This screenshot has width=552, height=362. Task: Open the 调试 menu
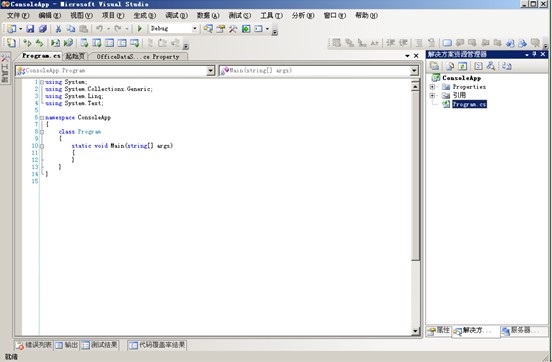click(x=176, y=15)
